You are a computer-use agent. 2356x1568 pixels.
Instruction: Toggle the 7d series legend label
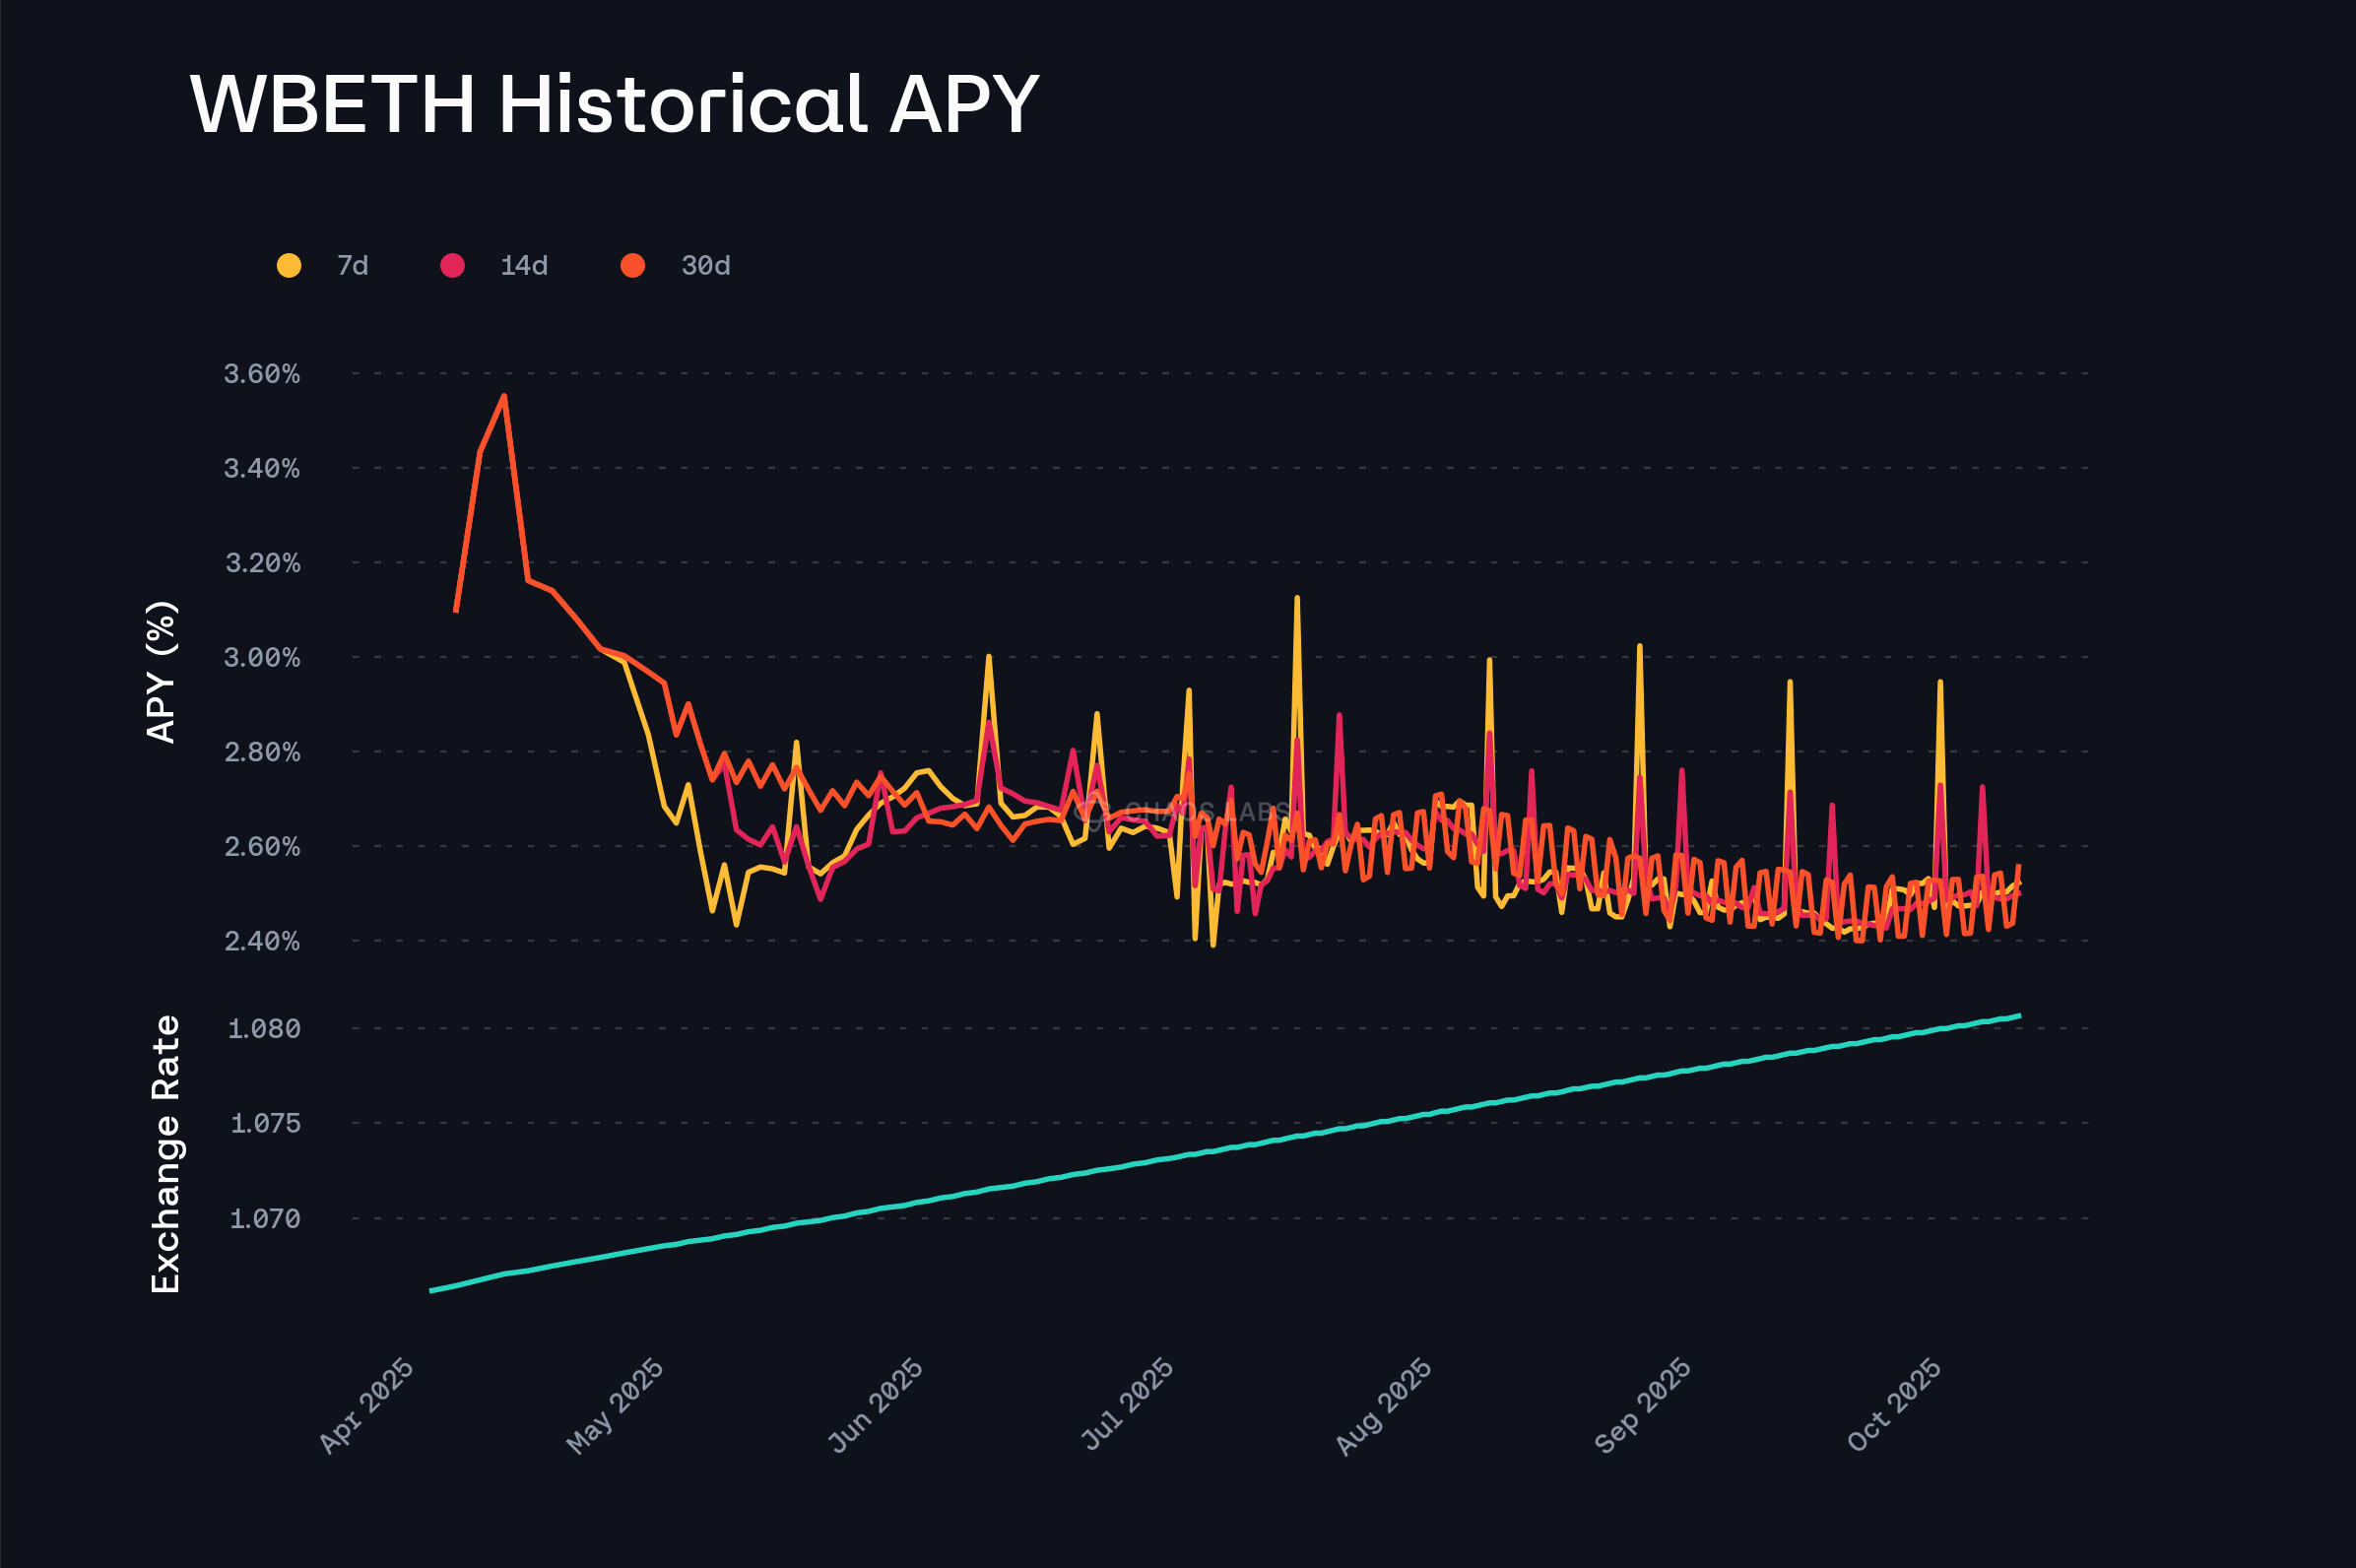pos(352,266)
